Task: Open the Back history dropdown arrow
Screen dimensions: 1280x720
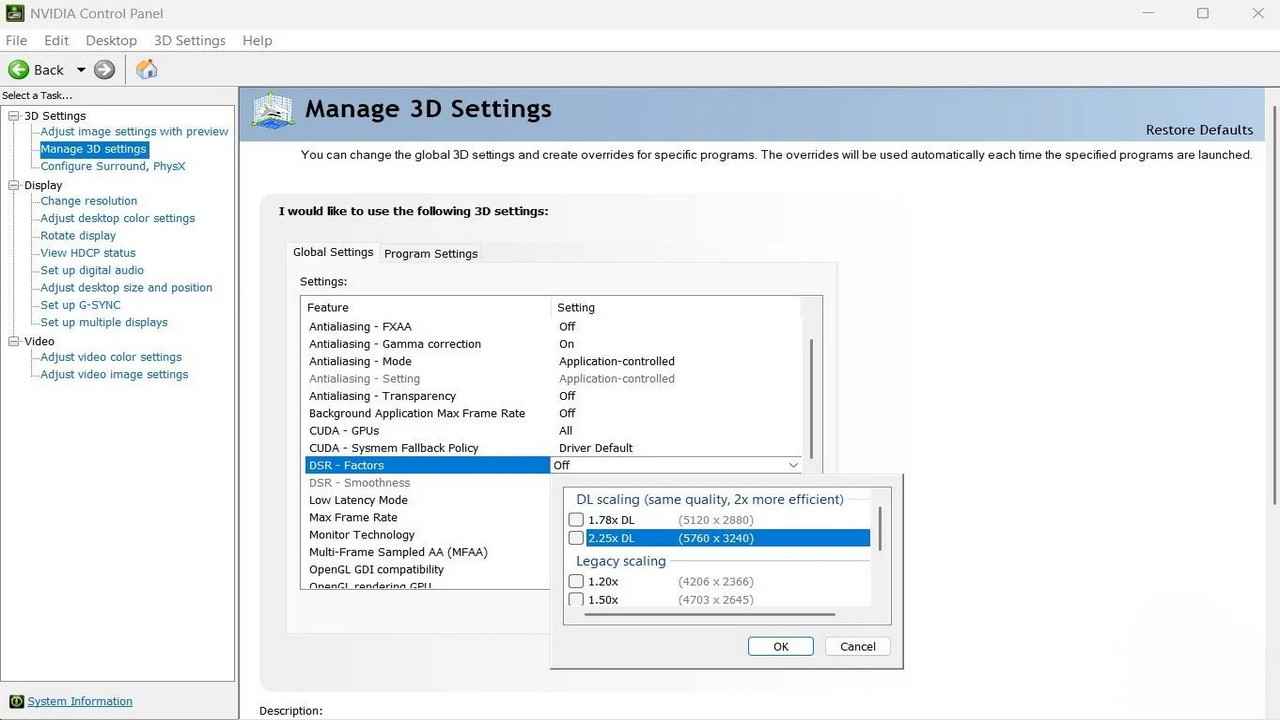Action: 81,70
